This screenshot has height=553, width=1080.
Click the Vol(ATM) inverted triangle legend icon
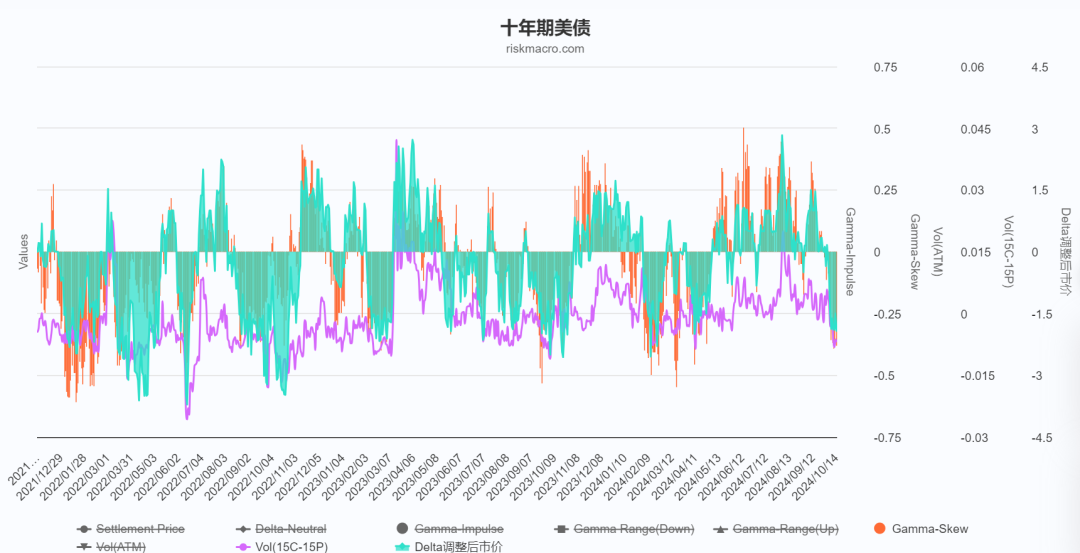tap(84, 547)
